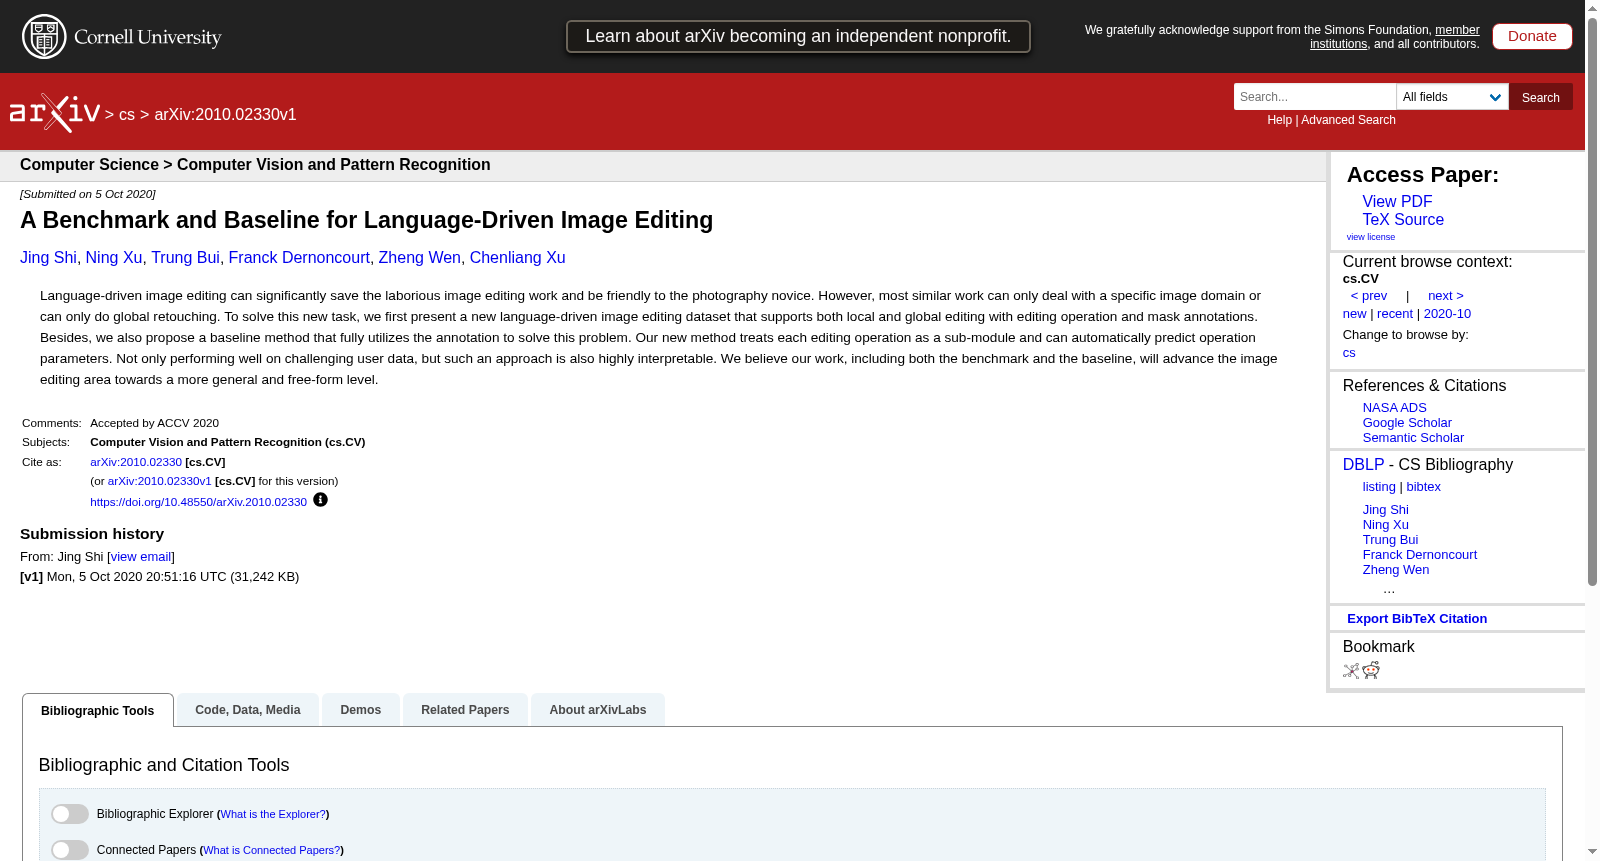Screen dimensions: 1600x861
Task: Click the cs breadcrumb link
Action: pyautogui.click(x=126, y=115)
